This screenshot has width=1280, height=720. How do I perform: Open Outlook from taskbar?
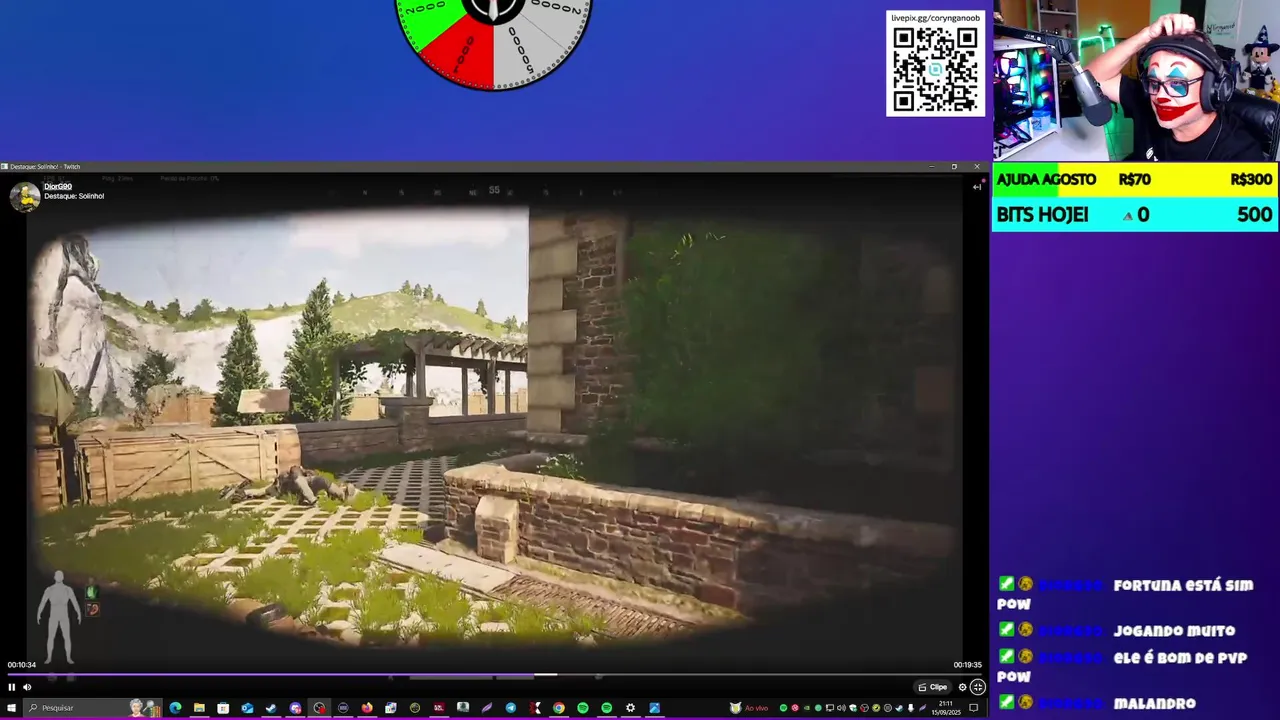[247, 708]
